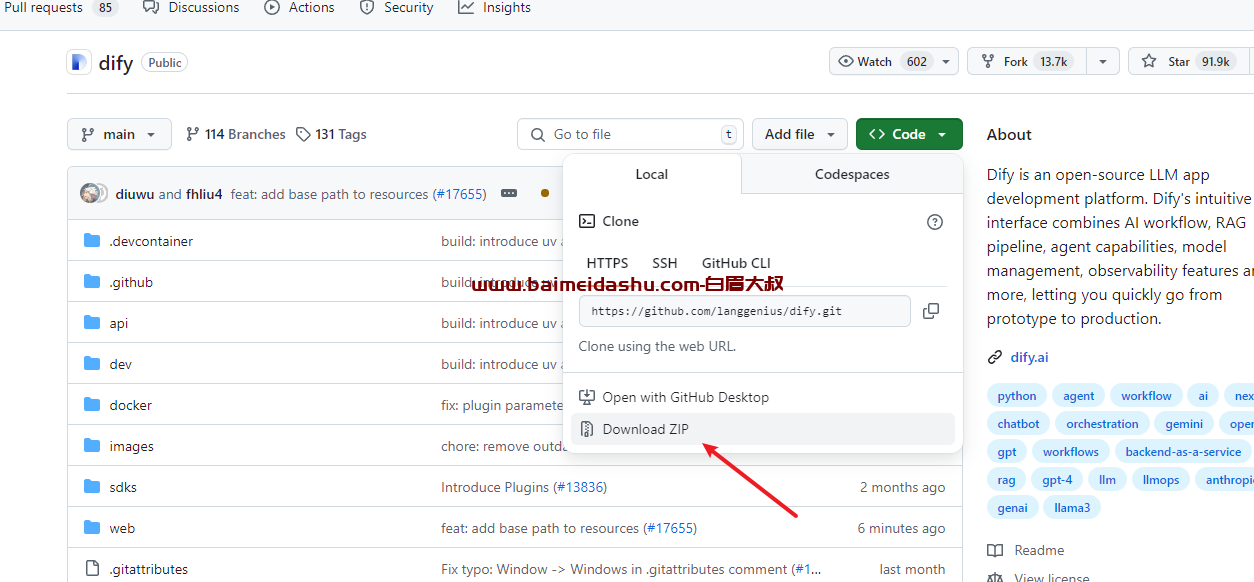
Task: Switch to the Codespaces tab
Action: tap(852, 174)
